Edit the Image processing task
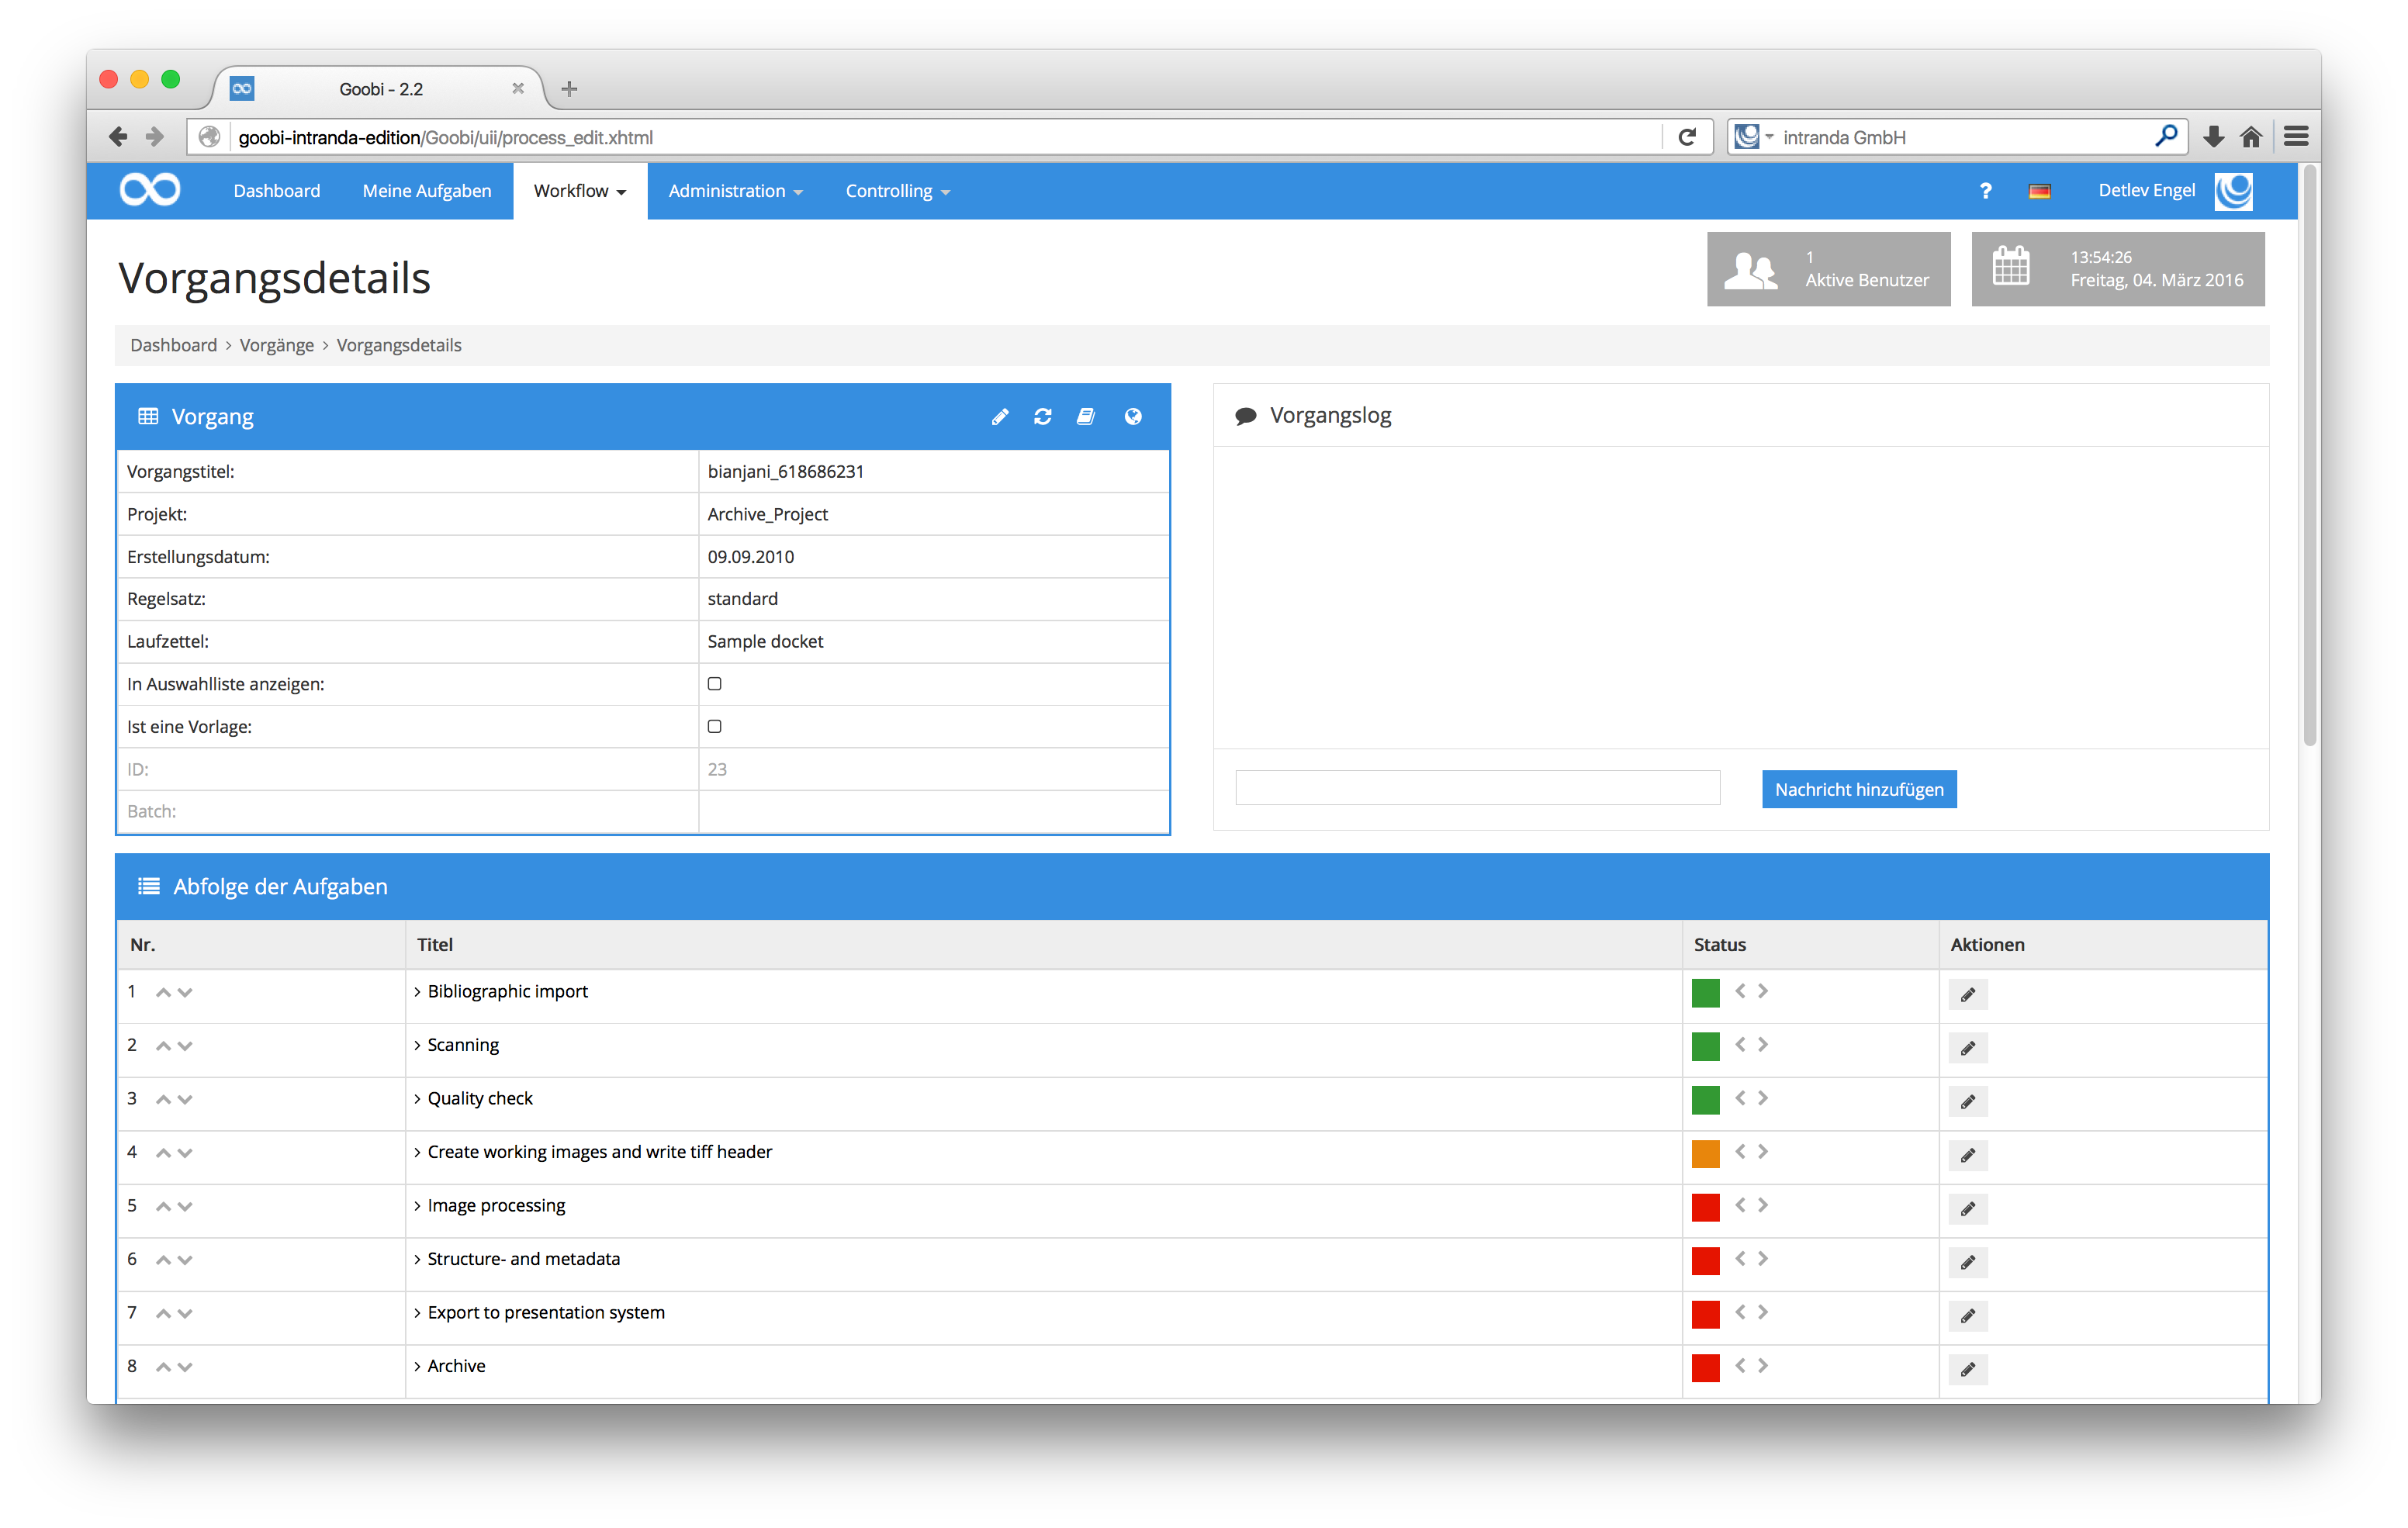2408x1528 pixels. point(1968,1209)
